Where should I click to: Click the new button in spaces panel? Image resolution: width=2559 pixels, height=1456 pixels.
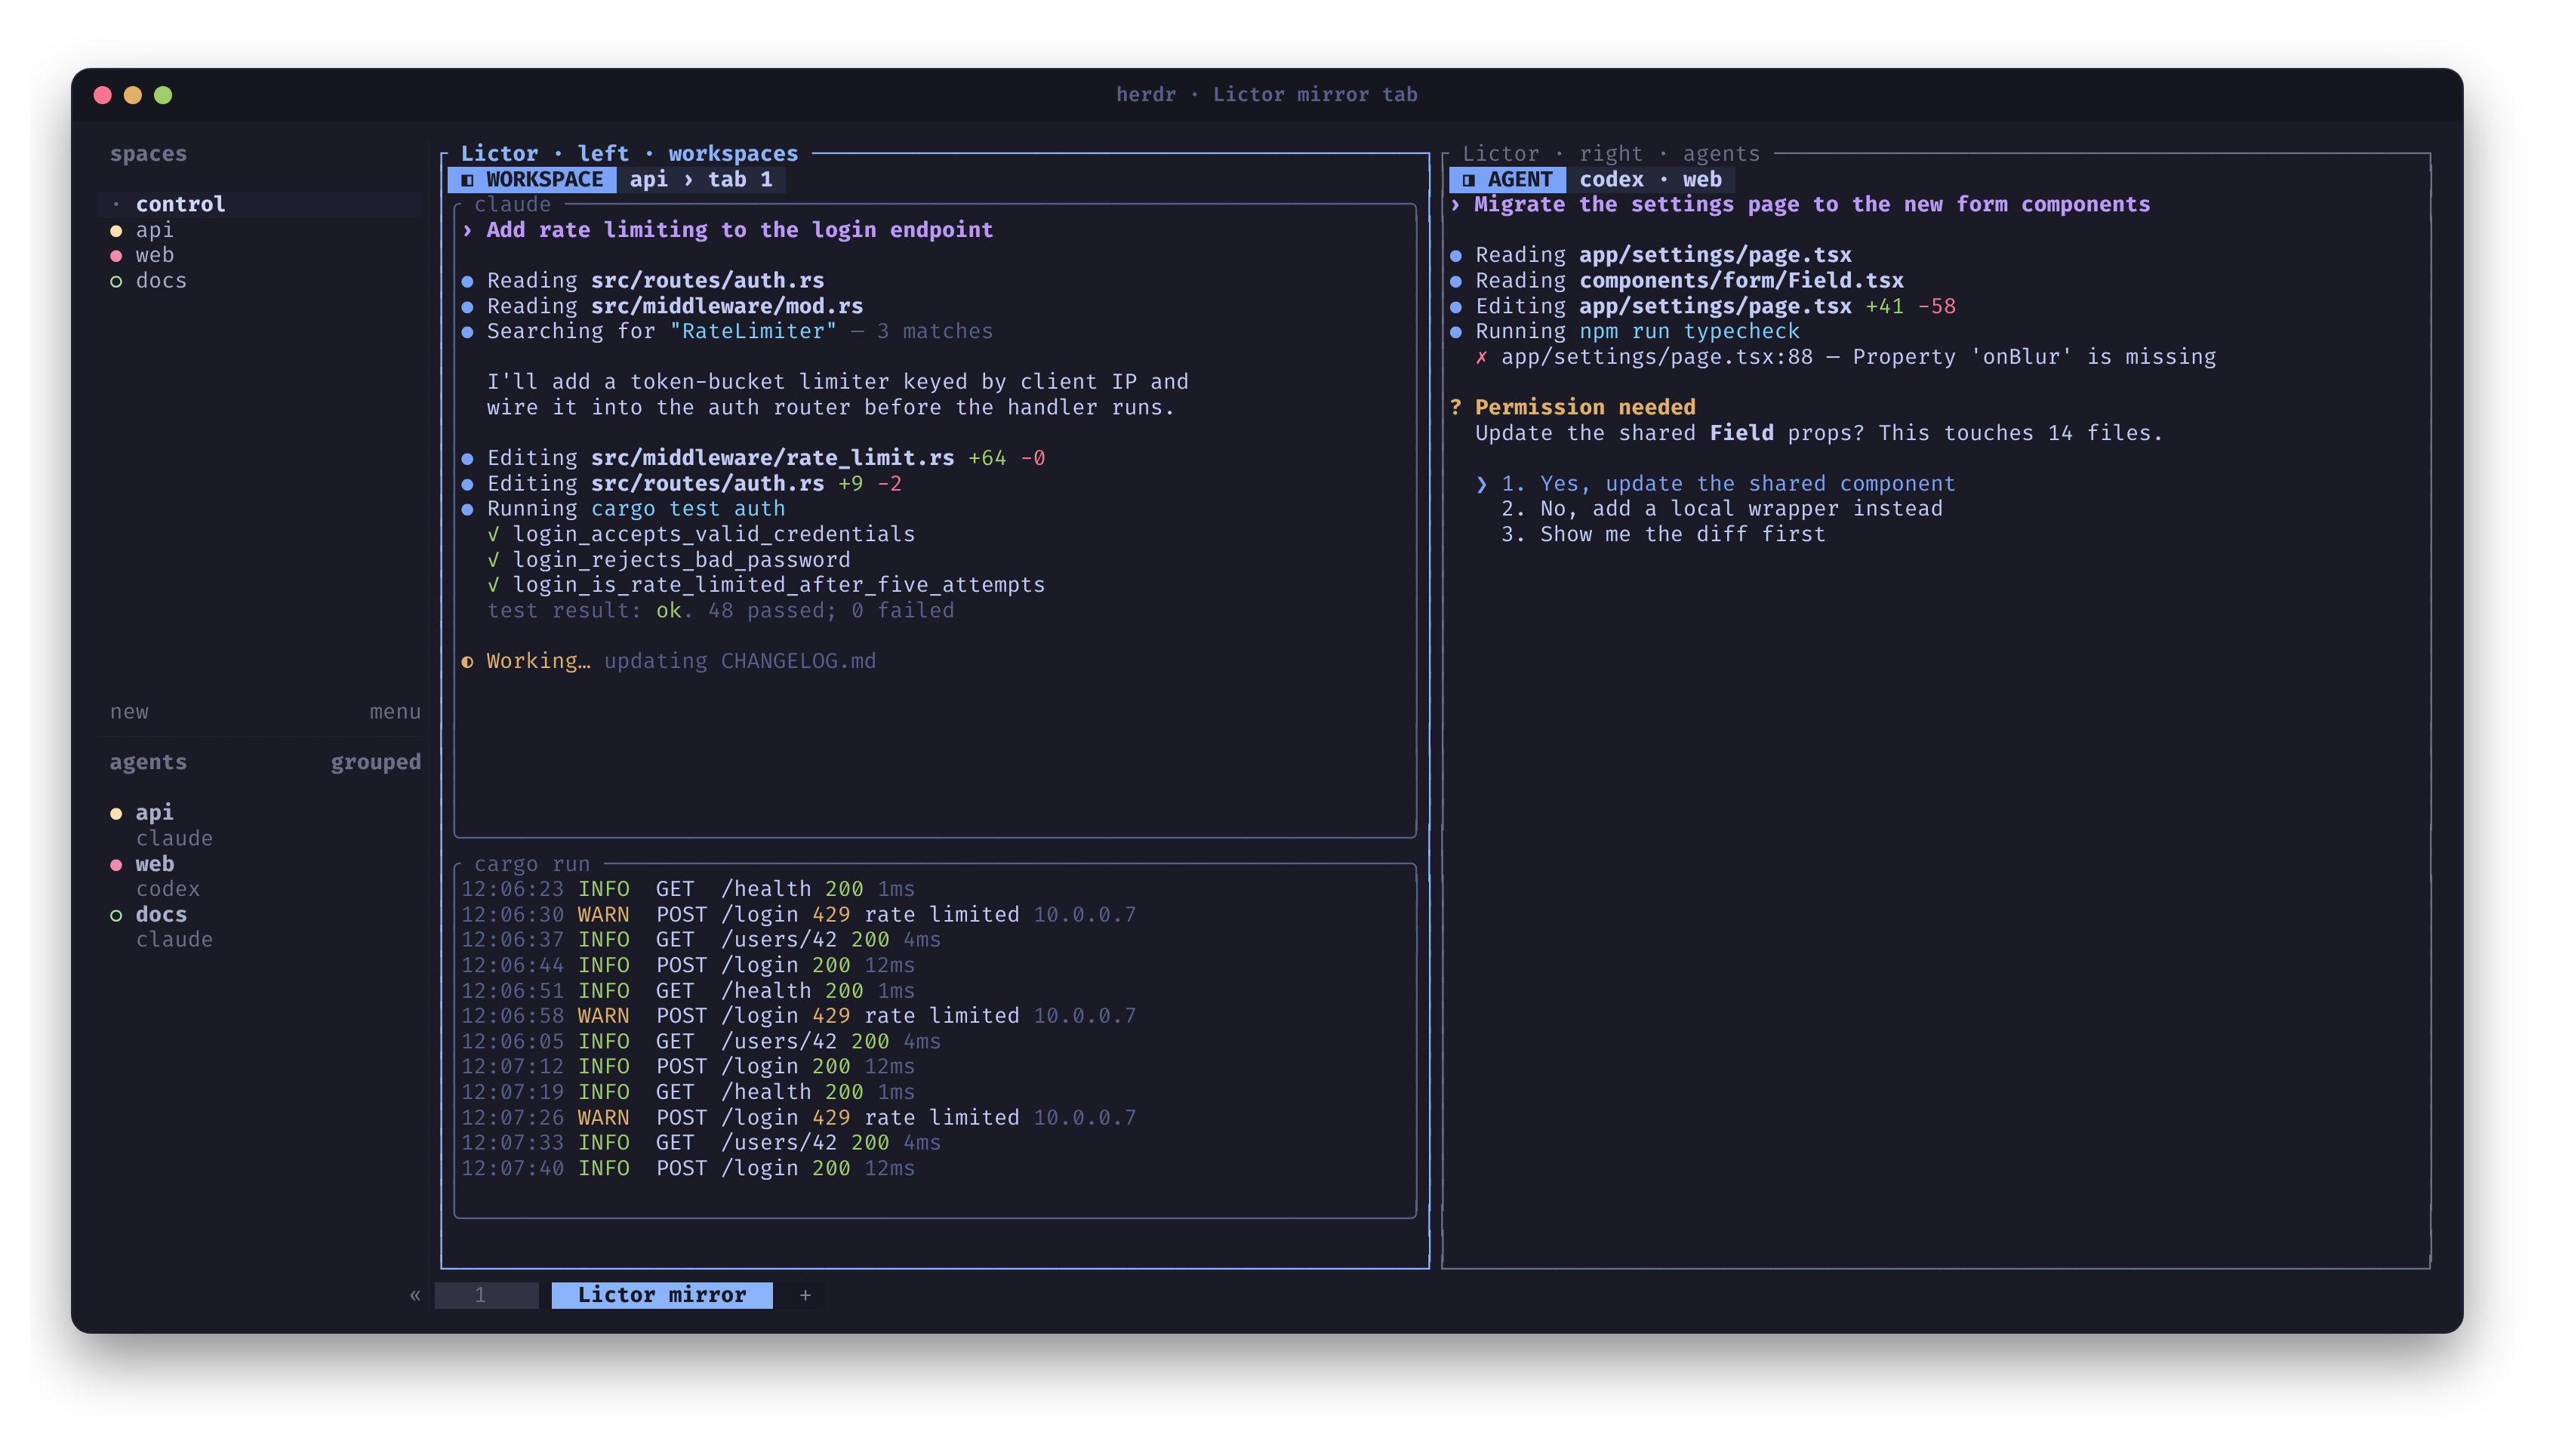(x=129, y=712)
